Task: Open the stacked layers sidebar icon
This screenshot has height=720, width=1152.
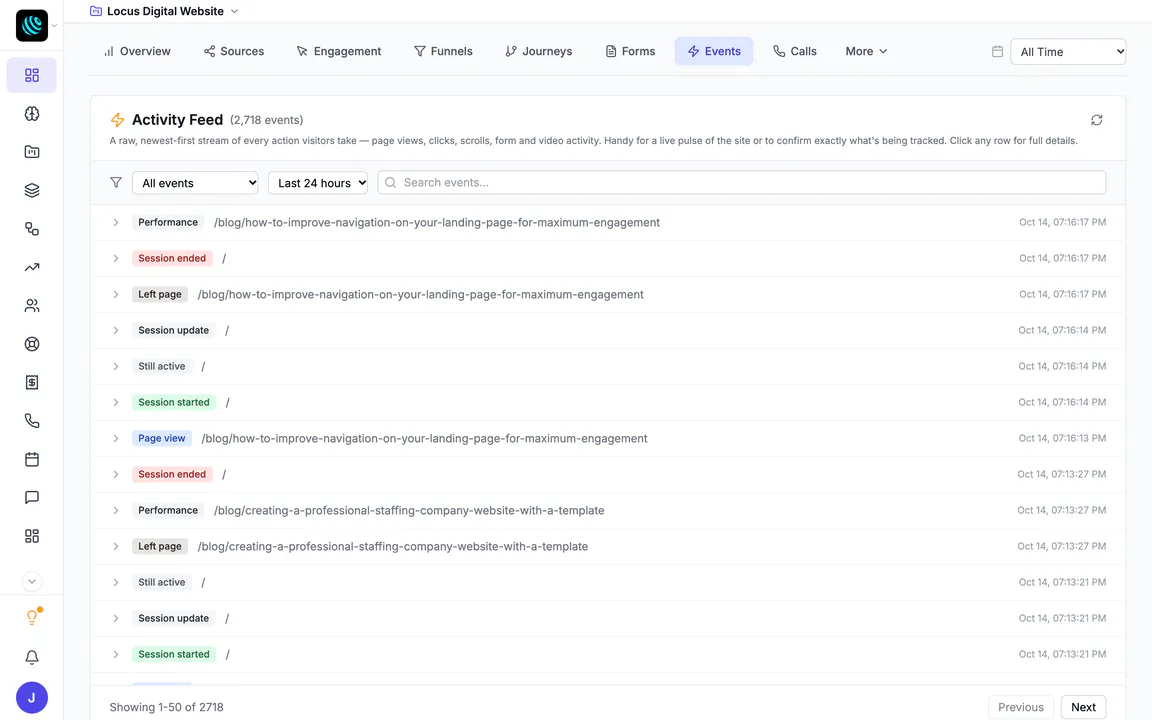Action: pyautogui.click(x=32, y=190)
